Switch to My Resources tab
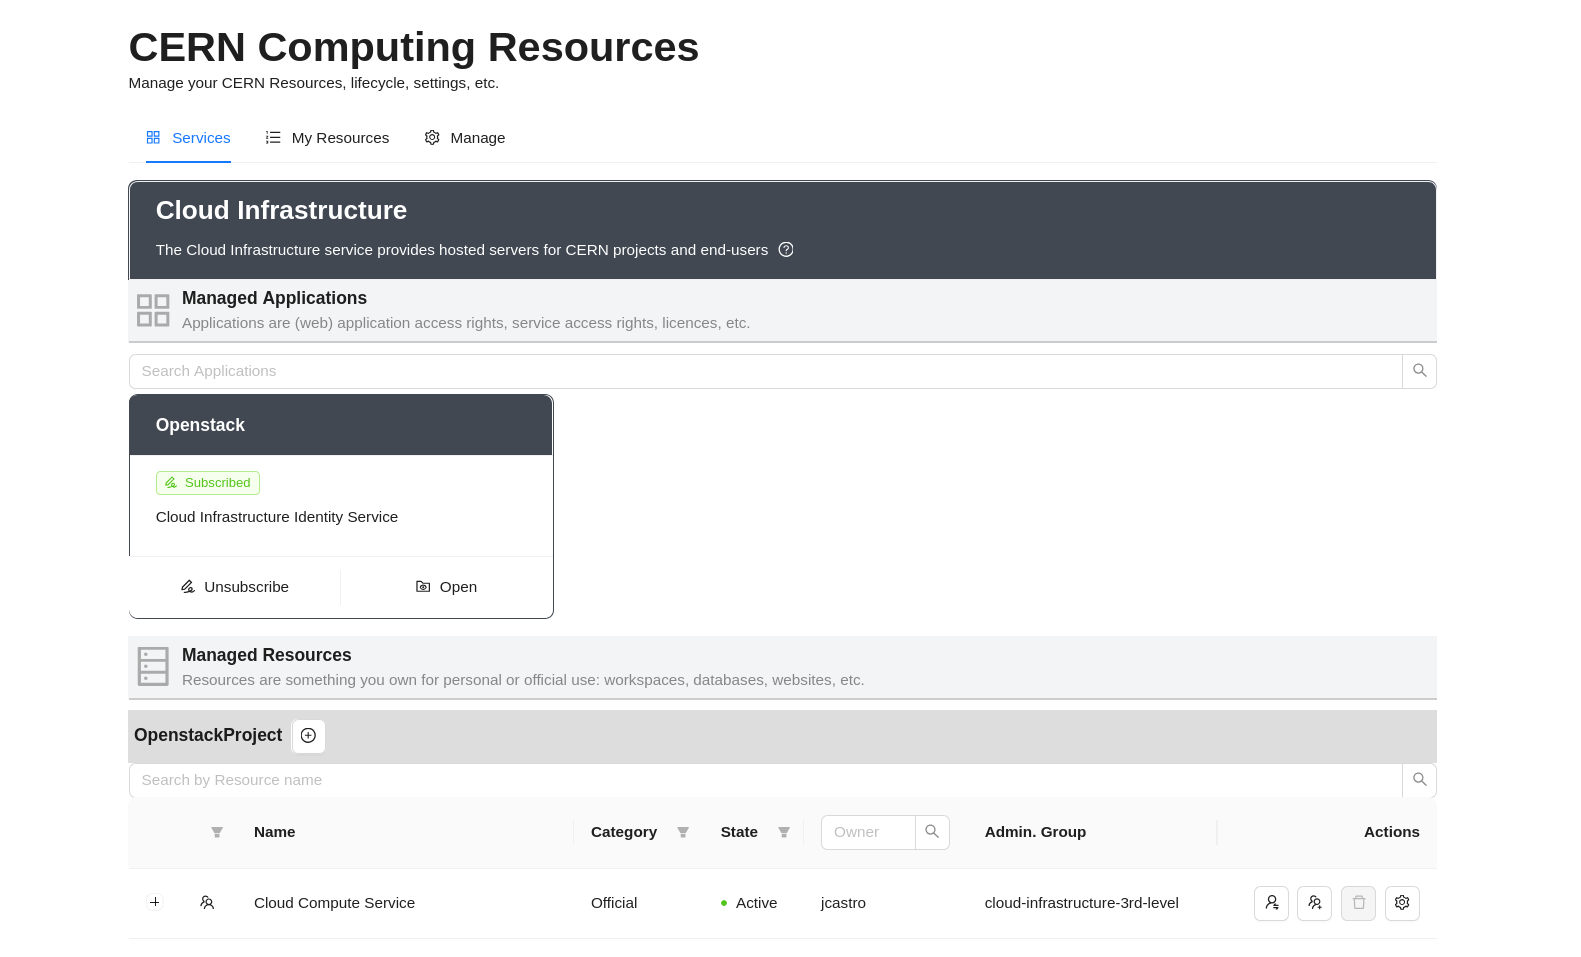The image size is (1581, 957). pos(327,138)
